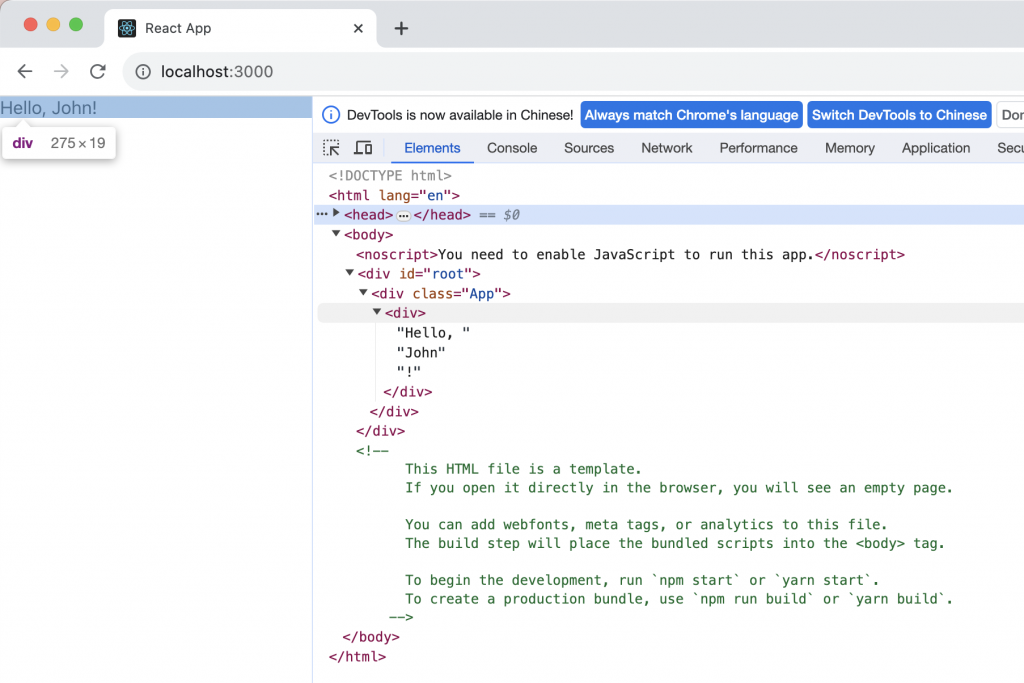Image resolution: width=1024 pixels, height=683 pixels.
Task: Click the React App tab favicon
Action: tap(127, 28)
